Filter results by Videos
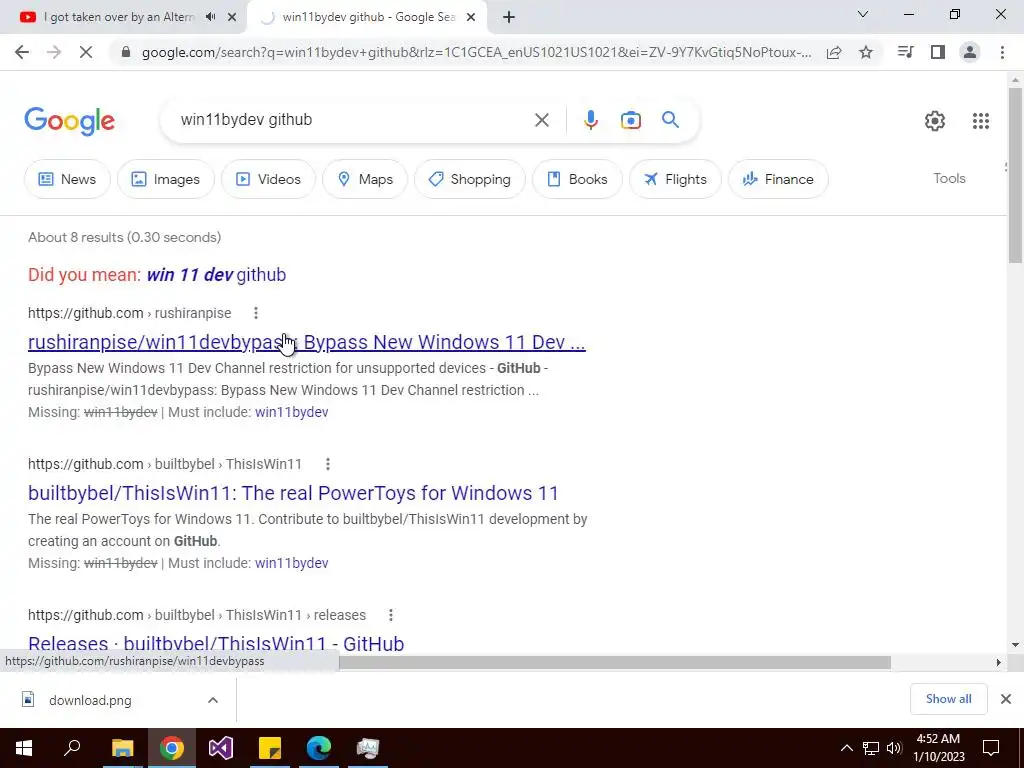The width and height of the screenshot is (1024, 768). click(268, 179)
